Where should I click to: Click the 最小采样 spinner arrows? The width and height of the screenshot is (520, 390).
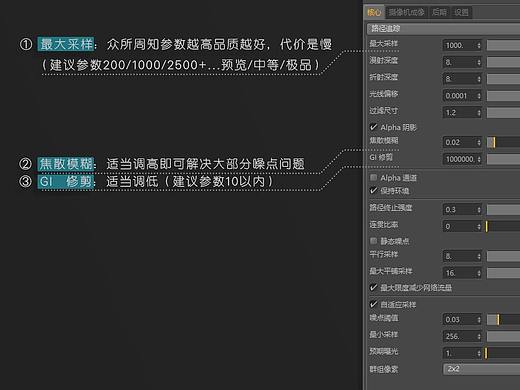(x=479, y=336)
